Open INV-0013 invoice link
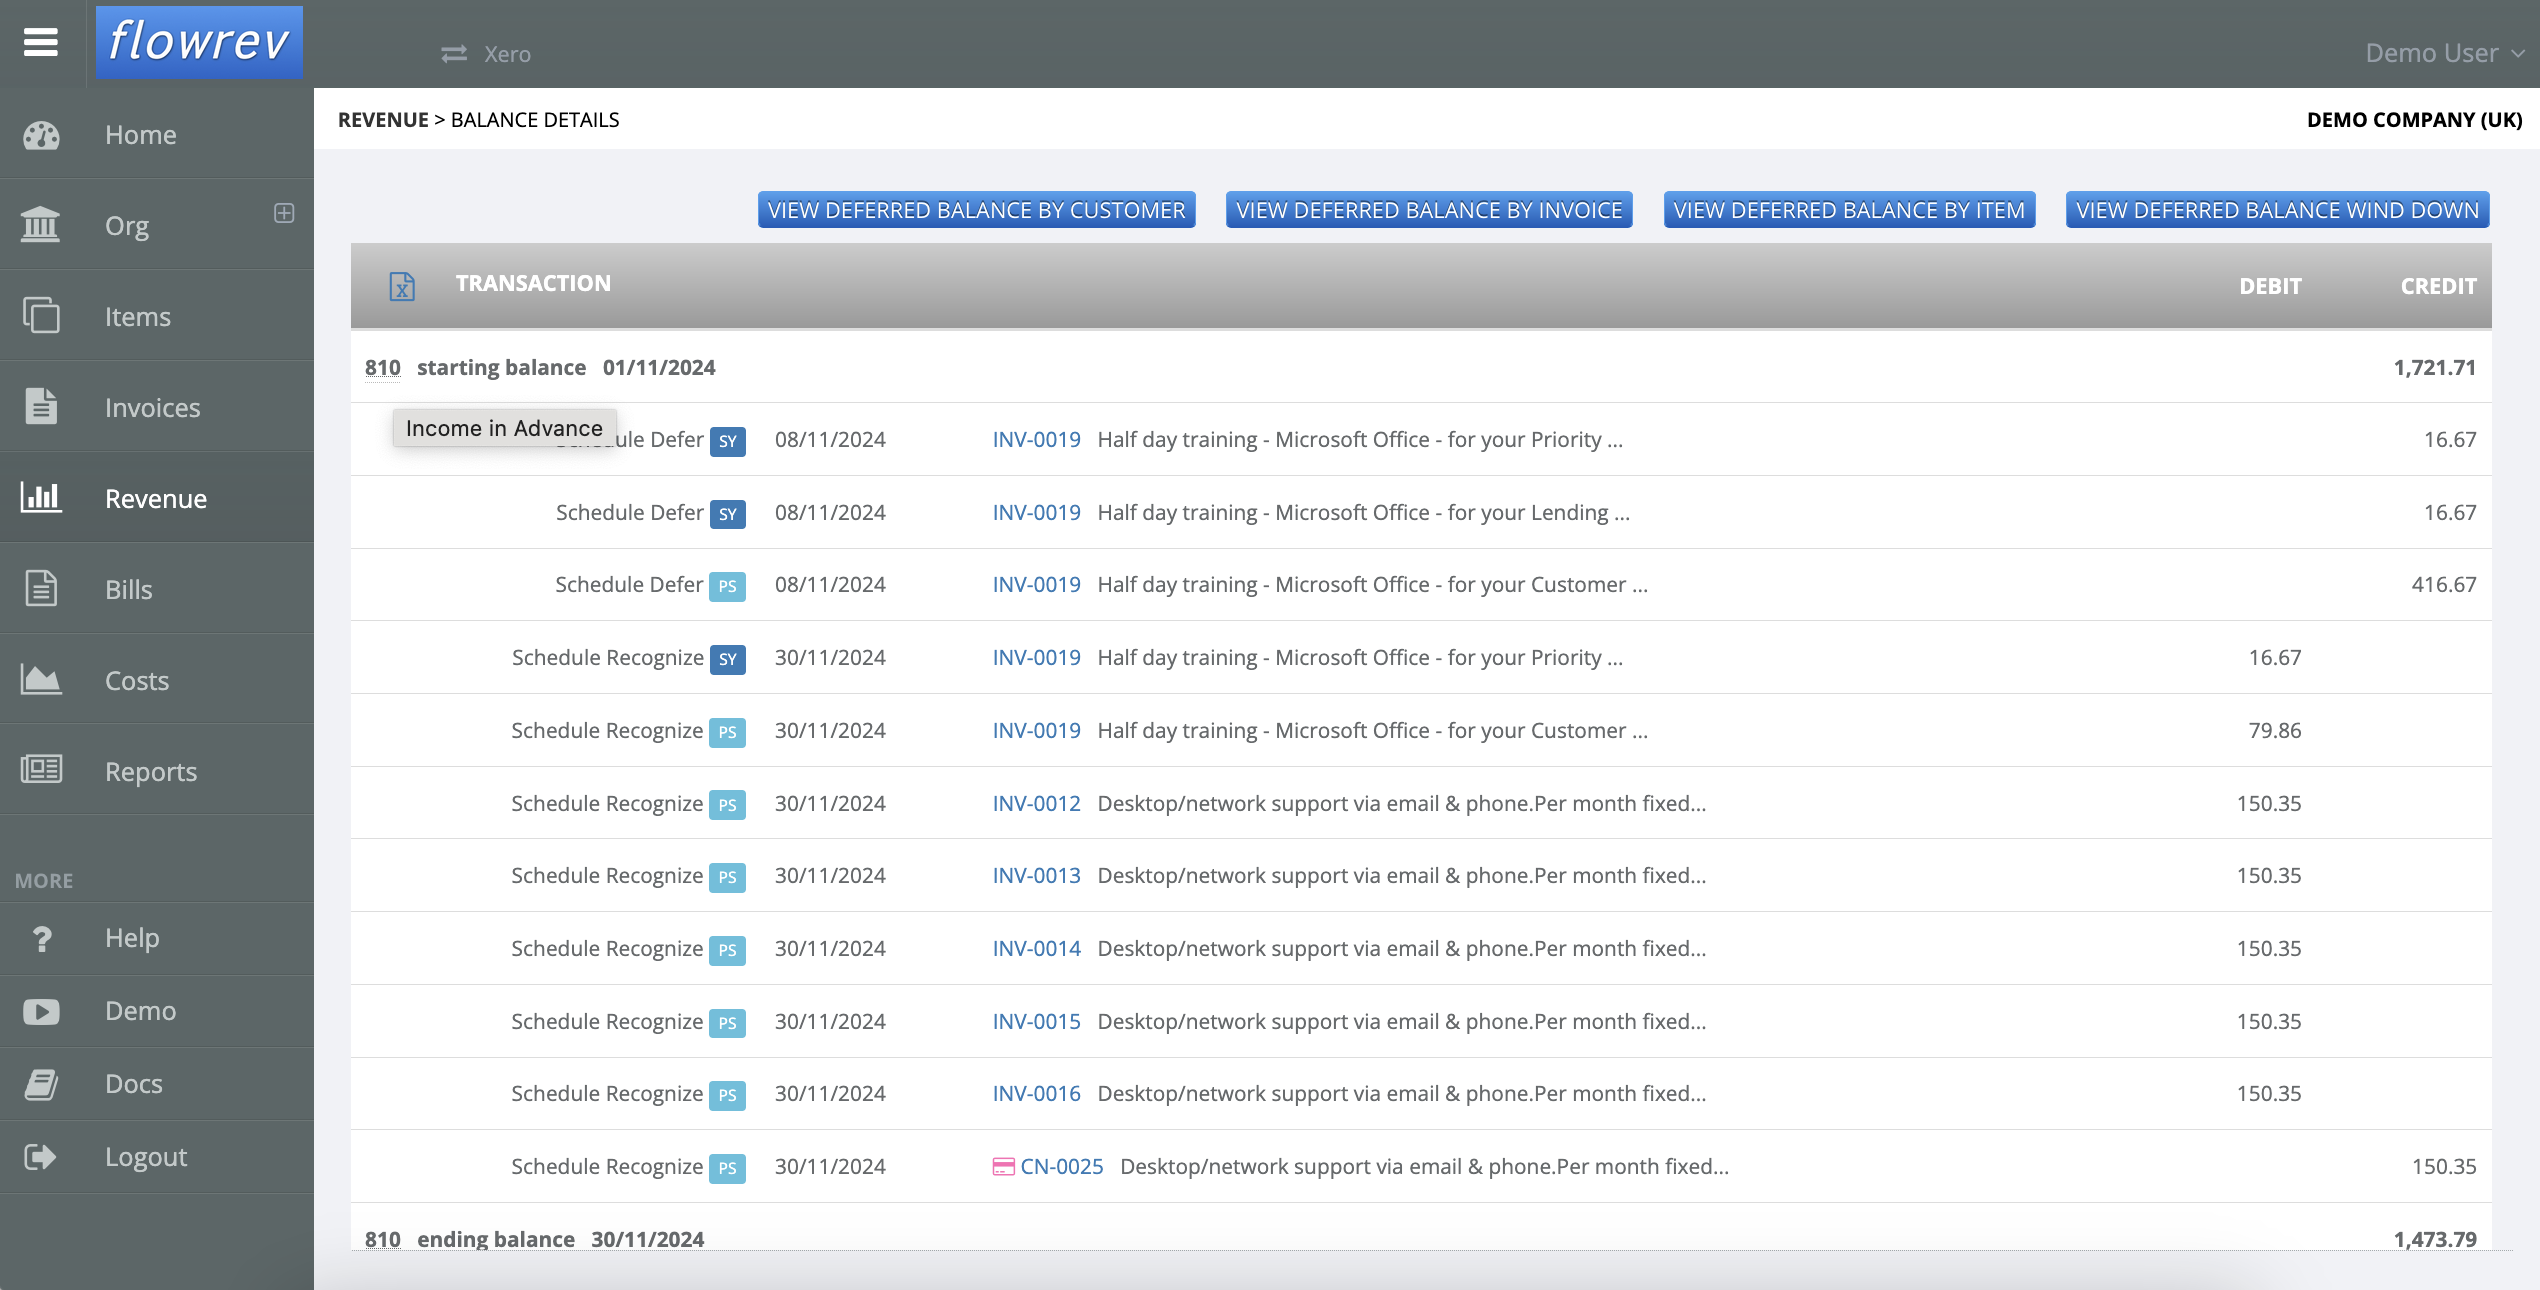 coord(1036,875)
